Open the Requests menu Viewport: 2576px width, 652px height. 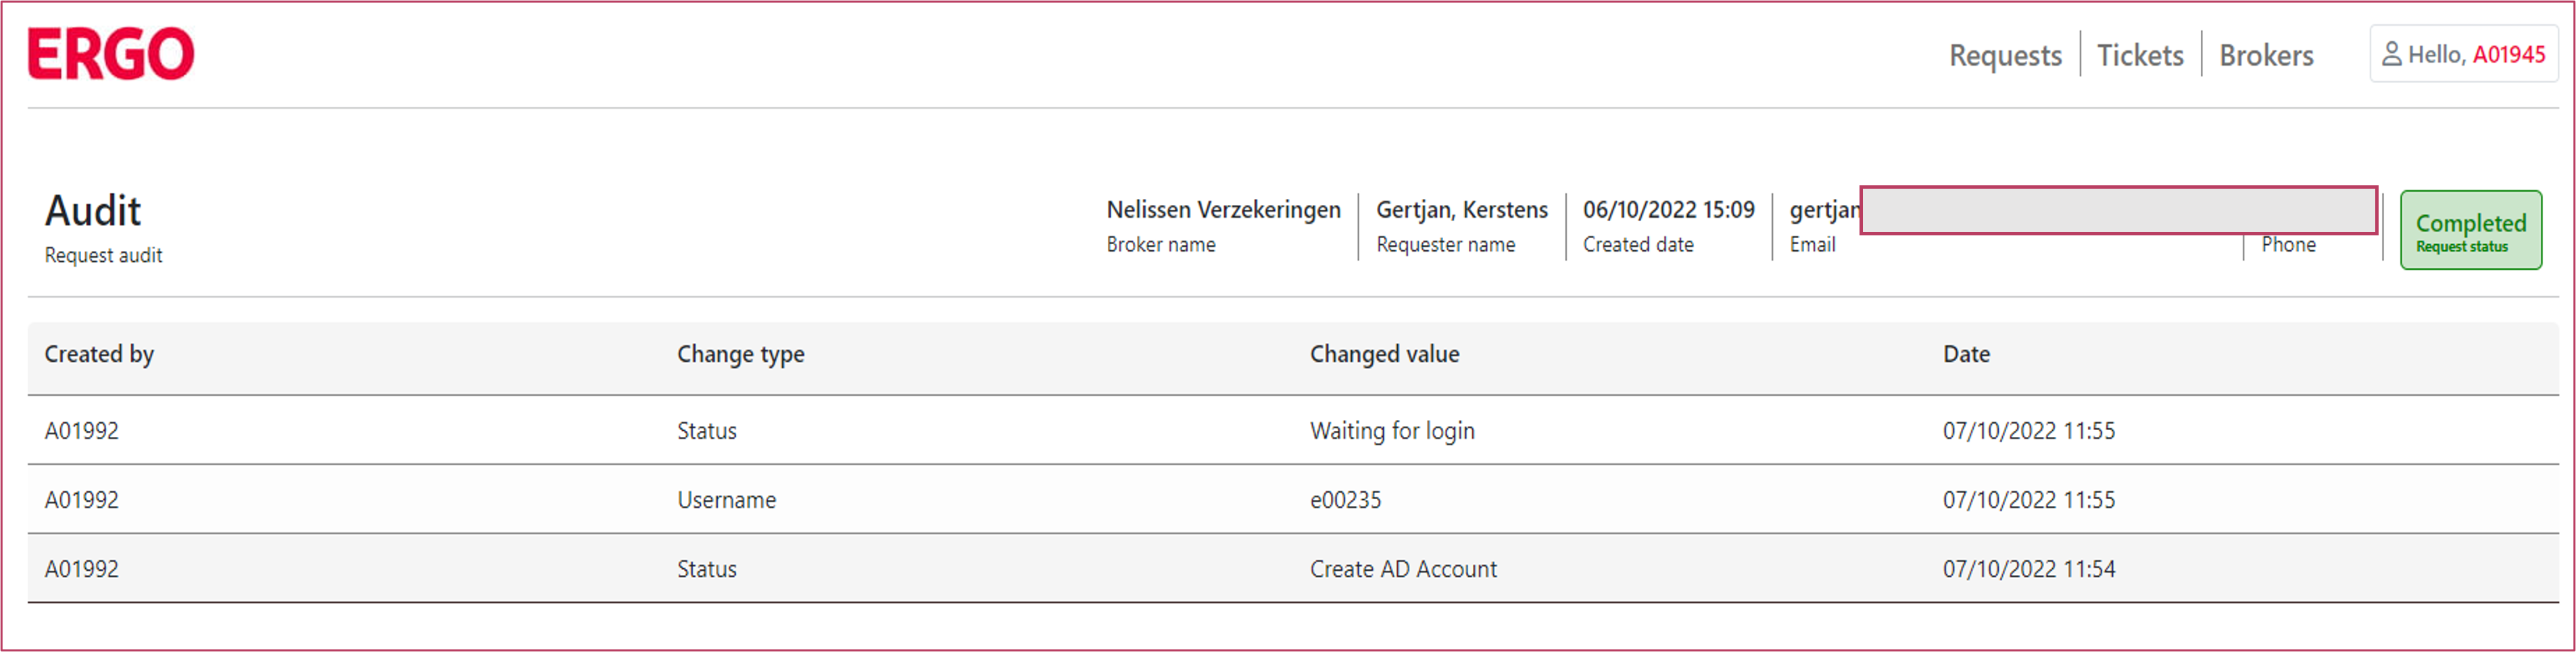2005,55
